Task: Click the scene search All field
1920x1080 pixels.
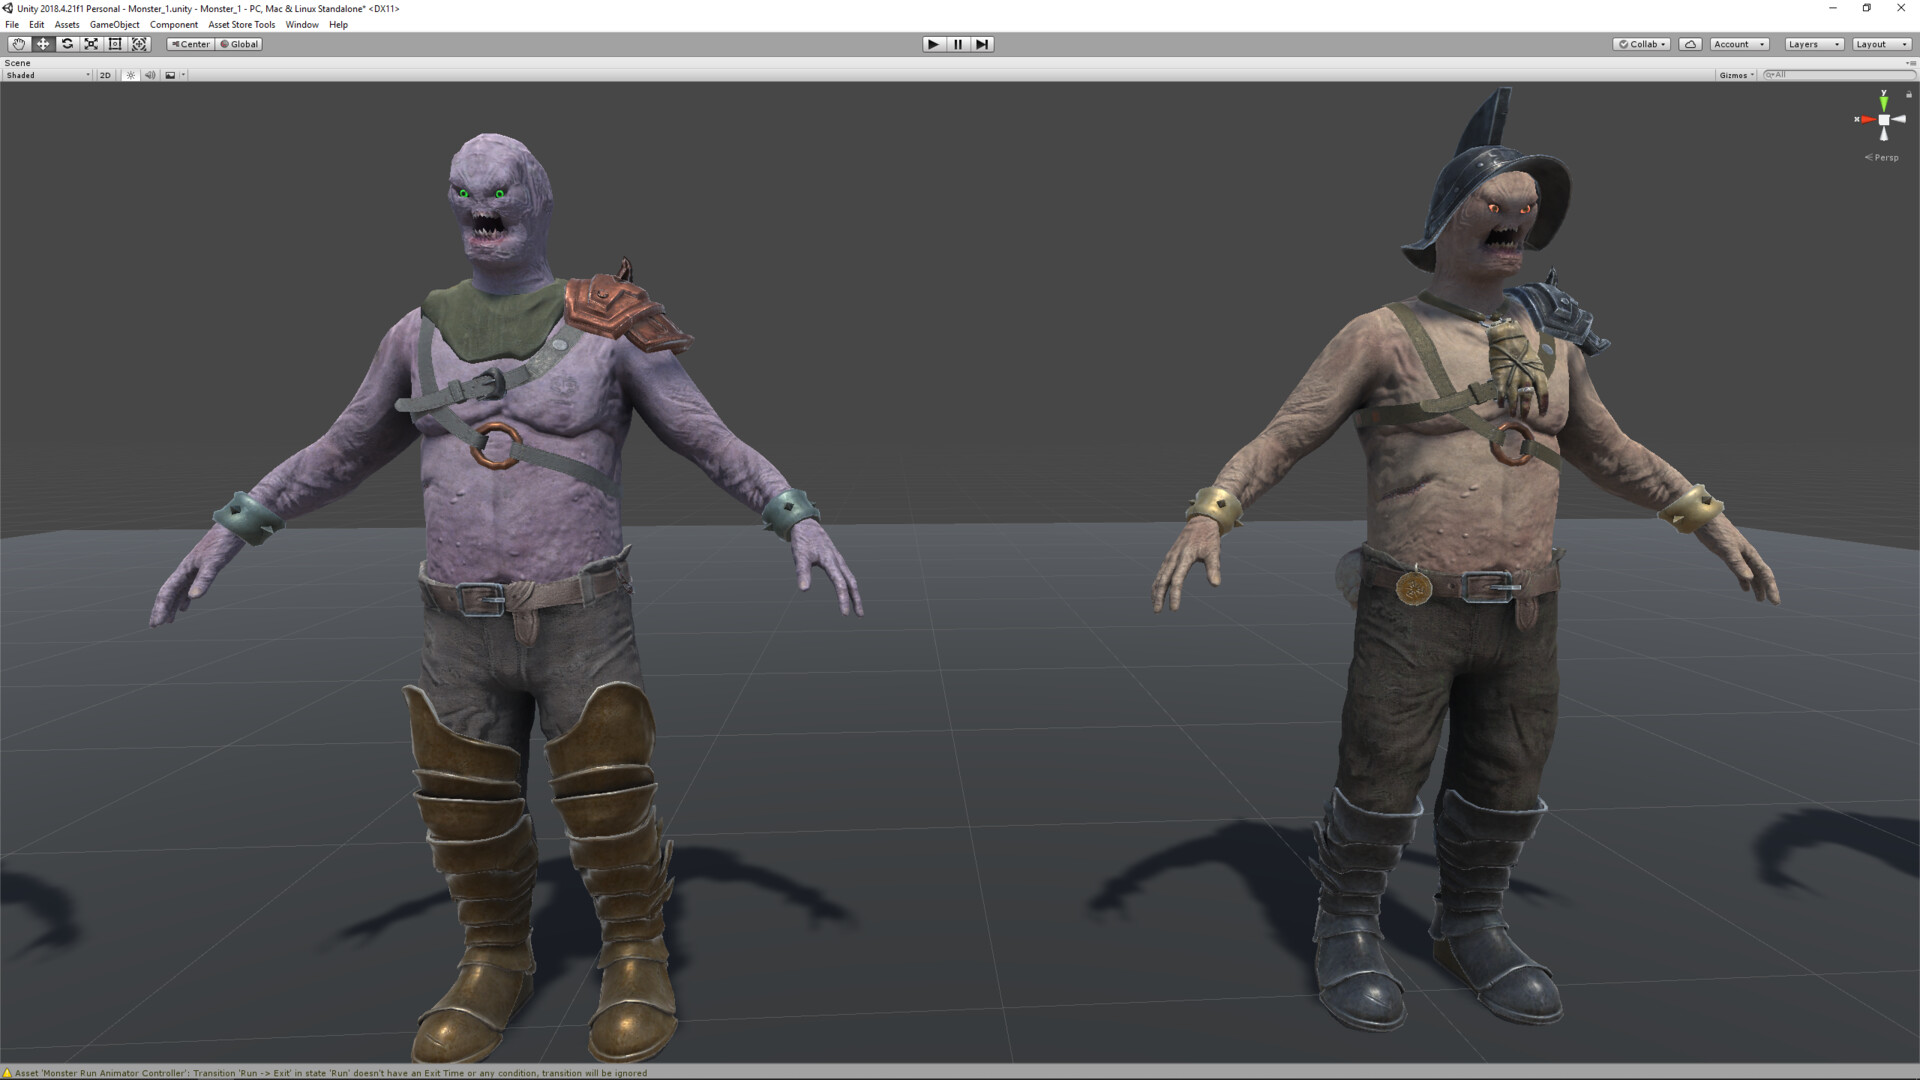Action: 1838,75
